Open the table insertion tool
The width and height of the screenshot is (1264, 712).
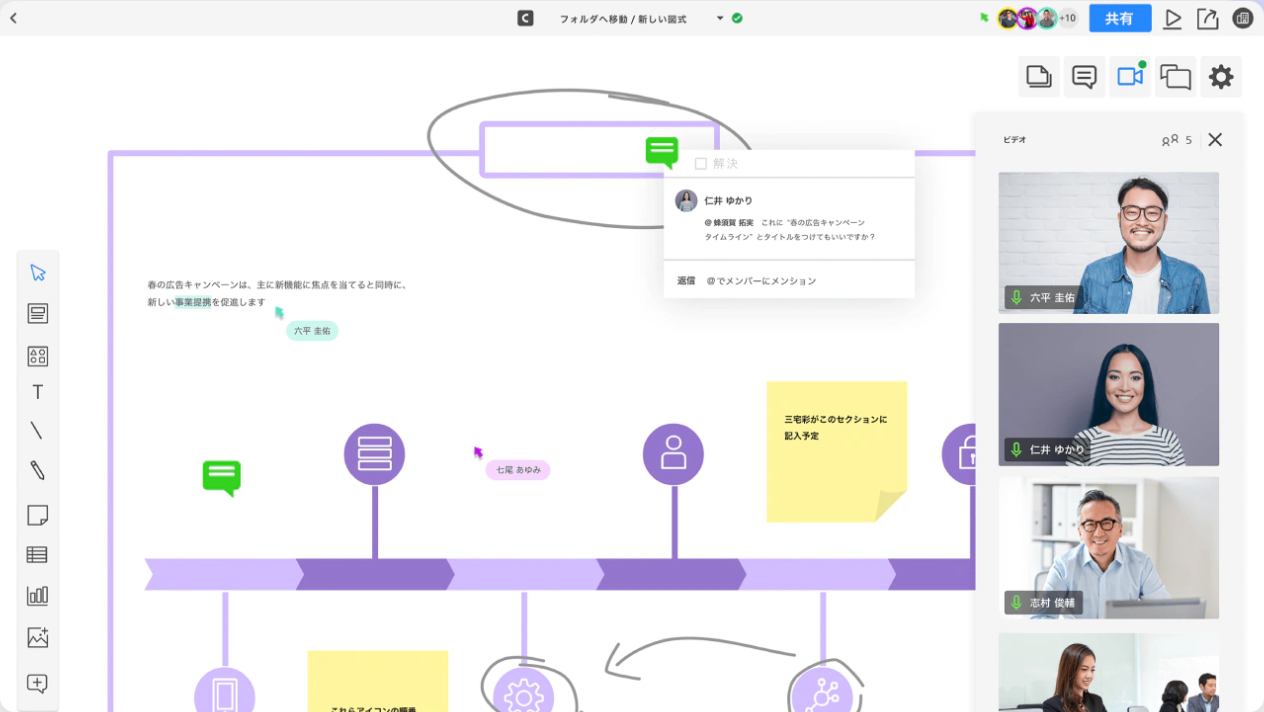click(37, 554)
